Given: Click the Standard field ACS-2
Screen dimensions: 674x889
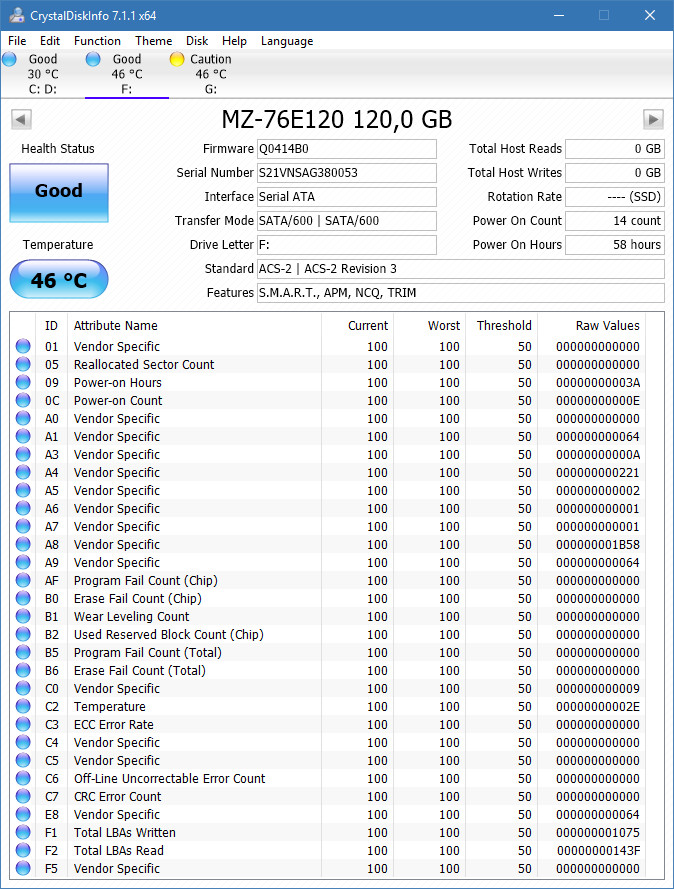Looking at the screenshot, I should click(x=461, y=269).
